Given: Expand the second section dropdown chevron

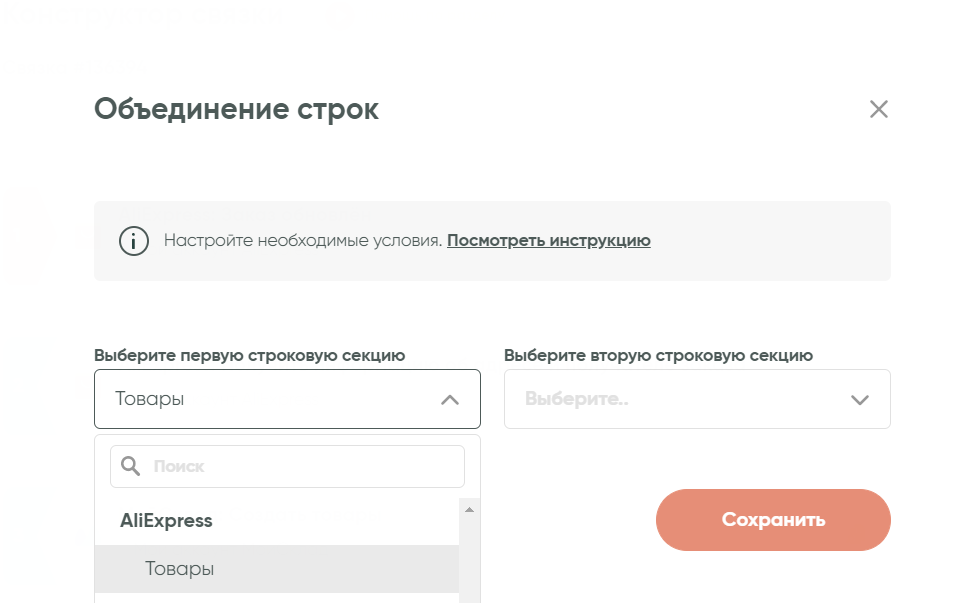Looking at the screenshot, I should click(x=859, y=400).
